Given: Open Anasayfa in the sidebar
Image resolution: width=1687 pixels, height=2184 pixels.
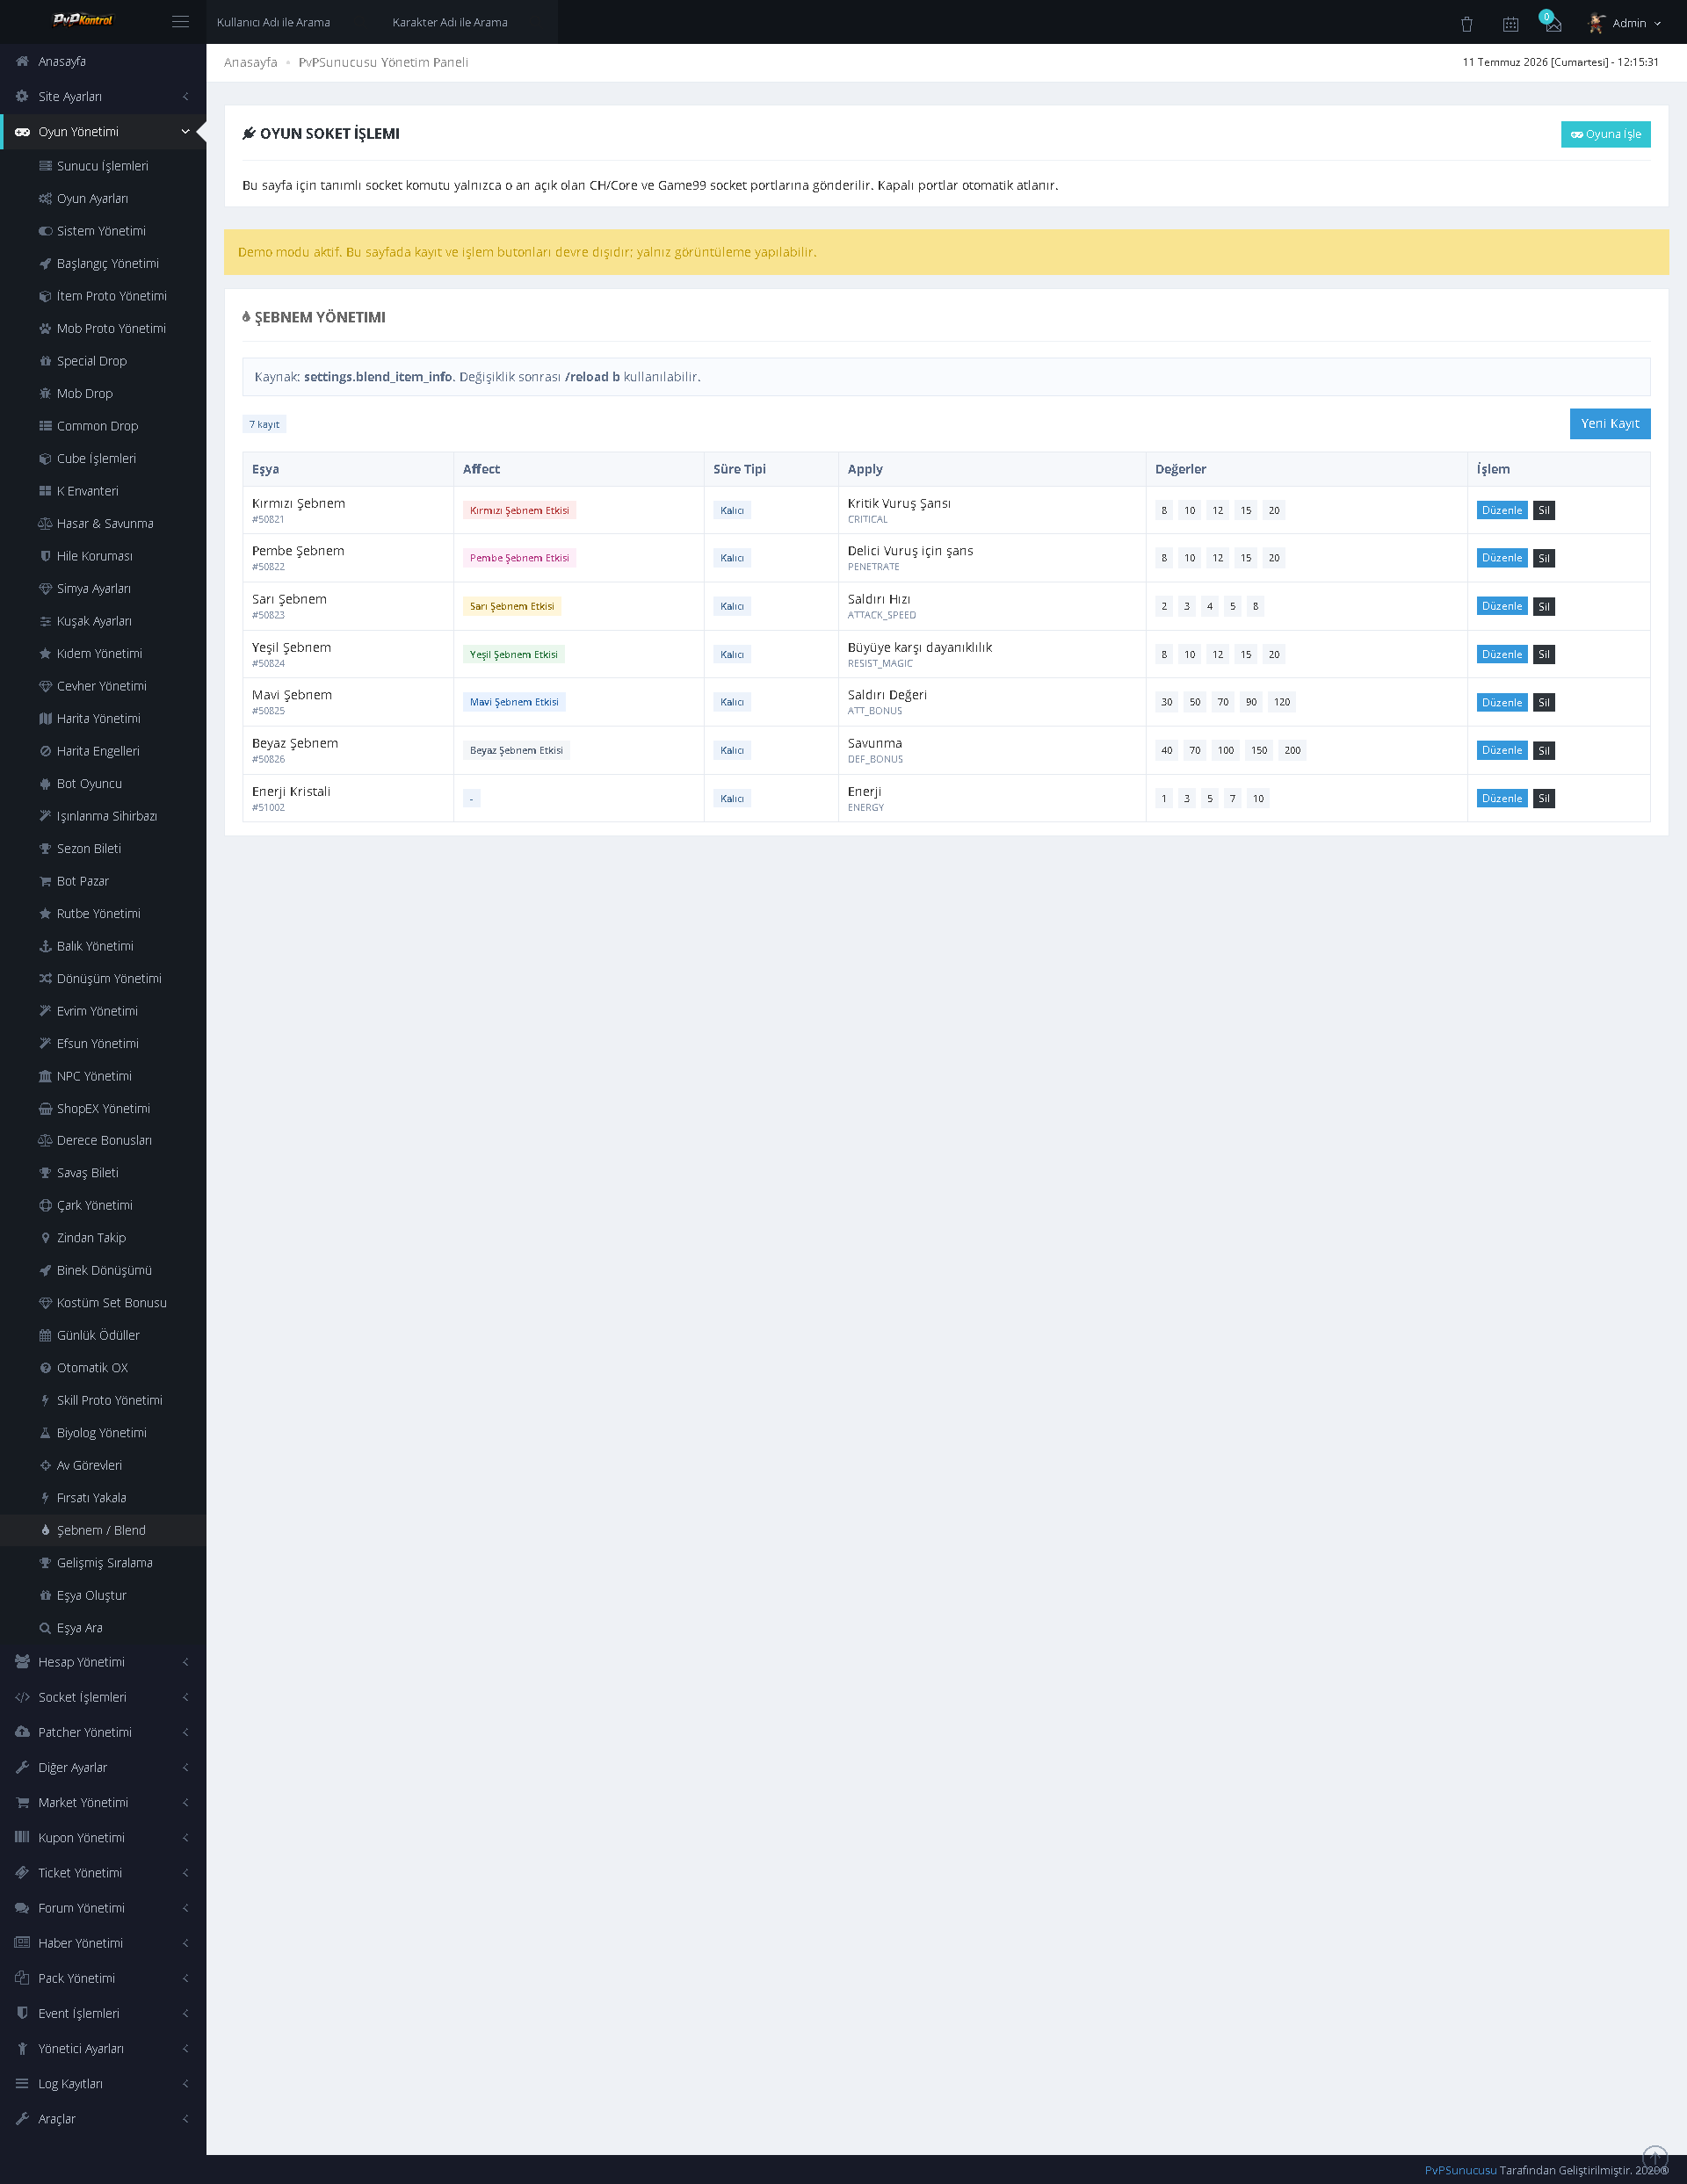Looking at the screenshot, I should click(x=103, y=61).
